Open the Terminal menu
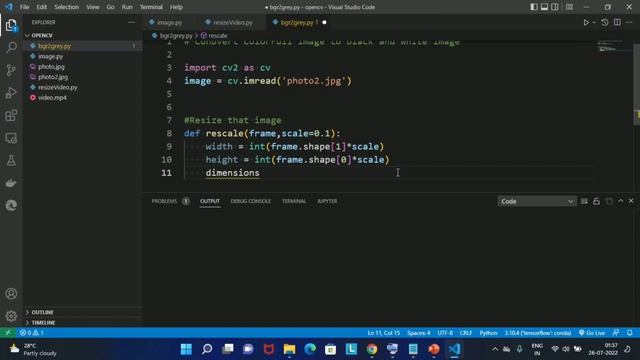This screenshot has height=360, width=640. 151,7
